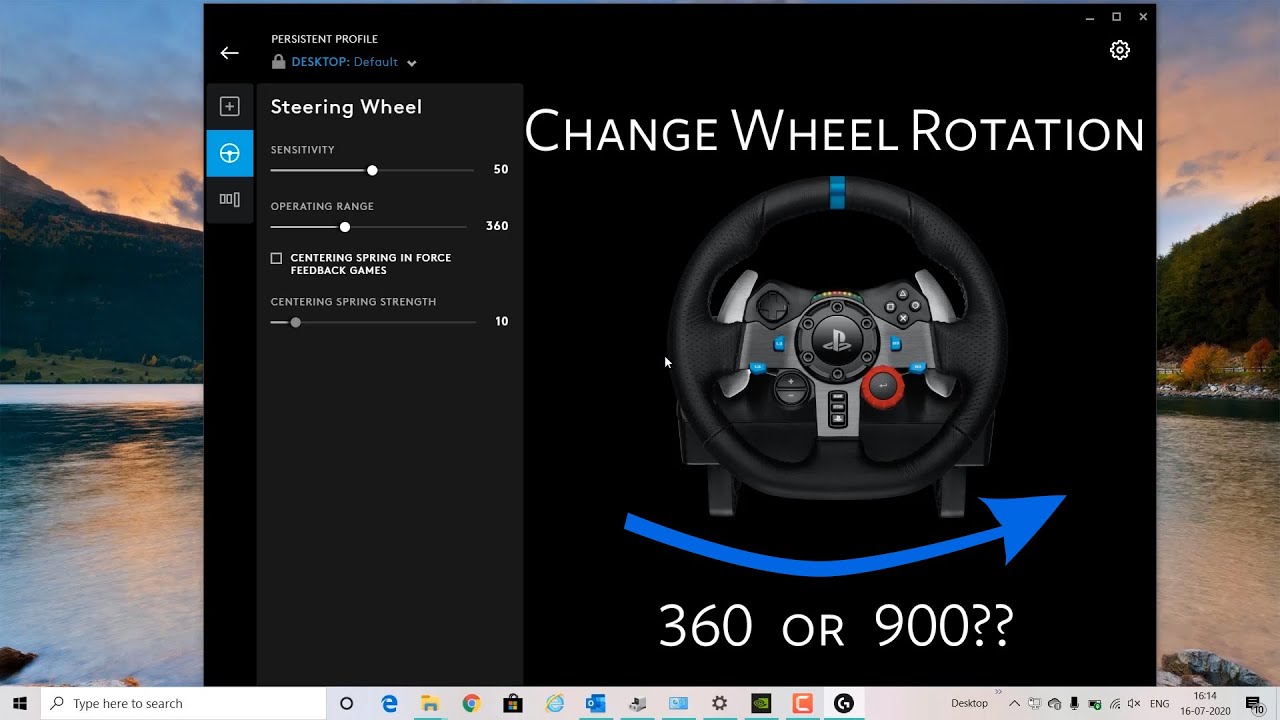The height and width of the screenshot is (720, 1280).
Task: Click the Type here to search box
Action: [x=184, y=704]
